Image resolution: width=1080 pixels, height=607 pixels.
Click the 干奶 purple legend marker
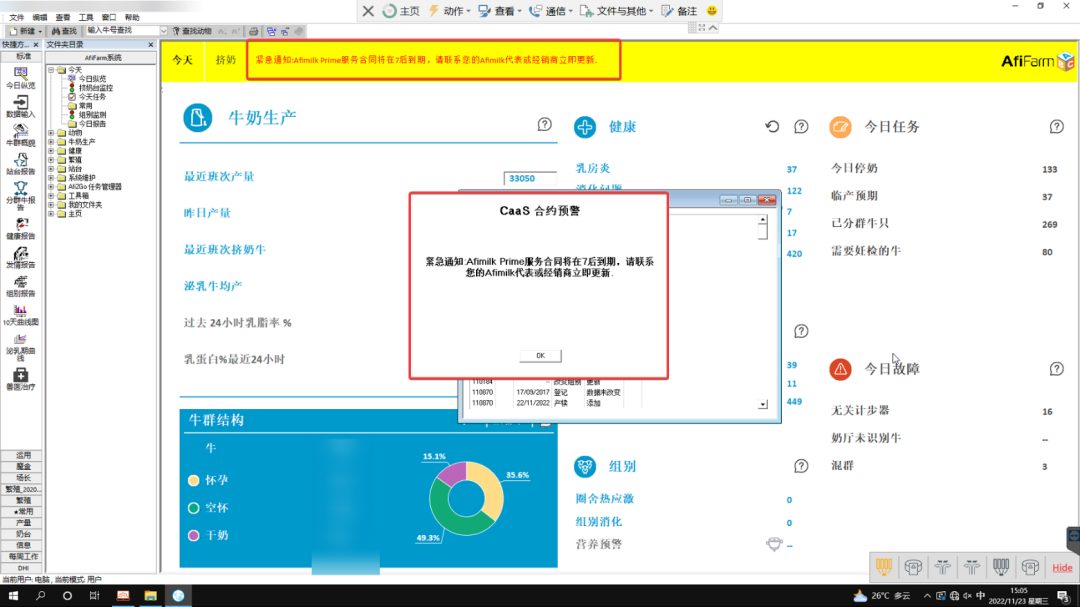[x=194, y=535]
